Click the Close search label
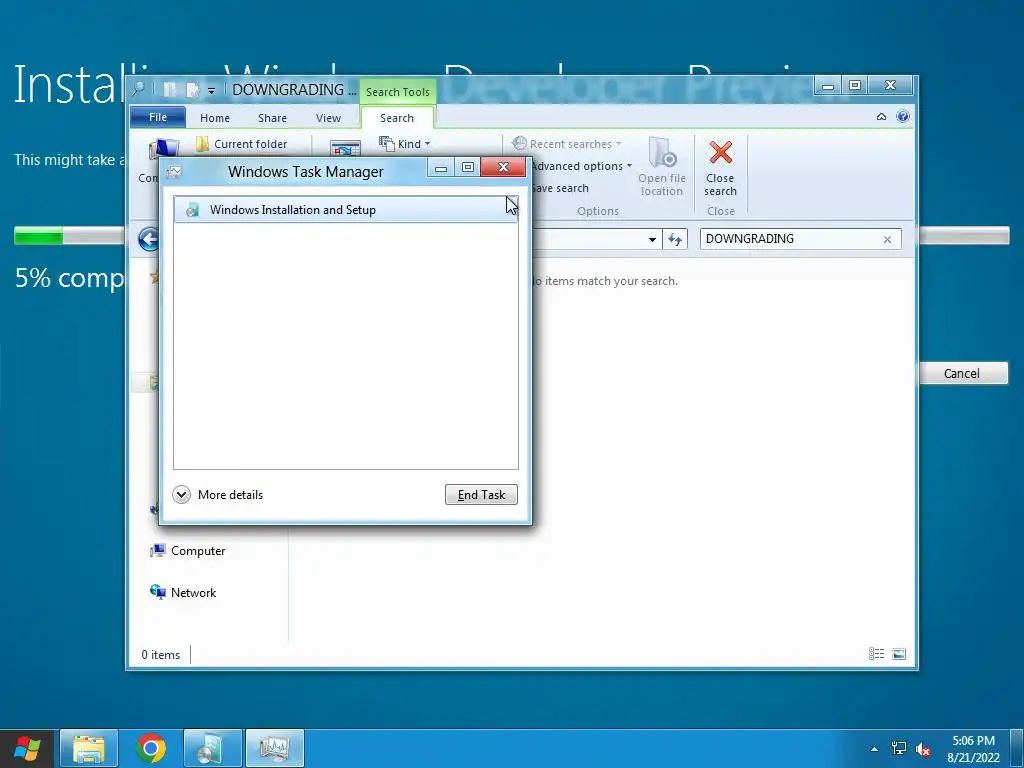This screenshot has width=1024, height=768. (x=720, y=185)
